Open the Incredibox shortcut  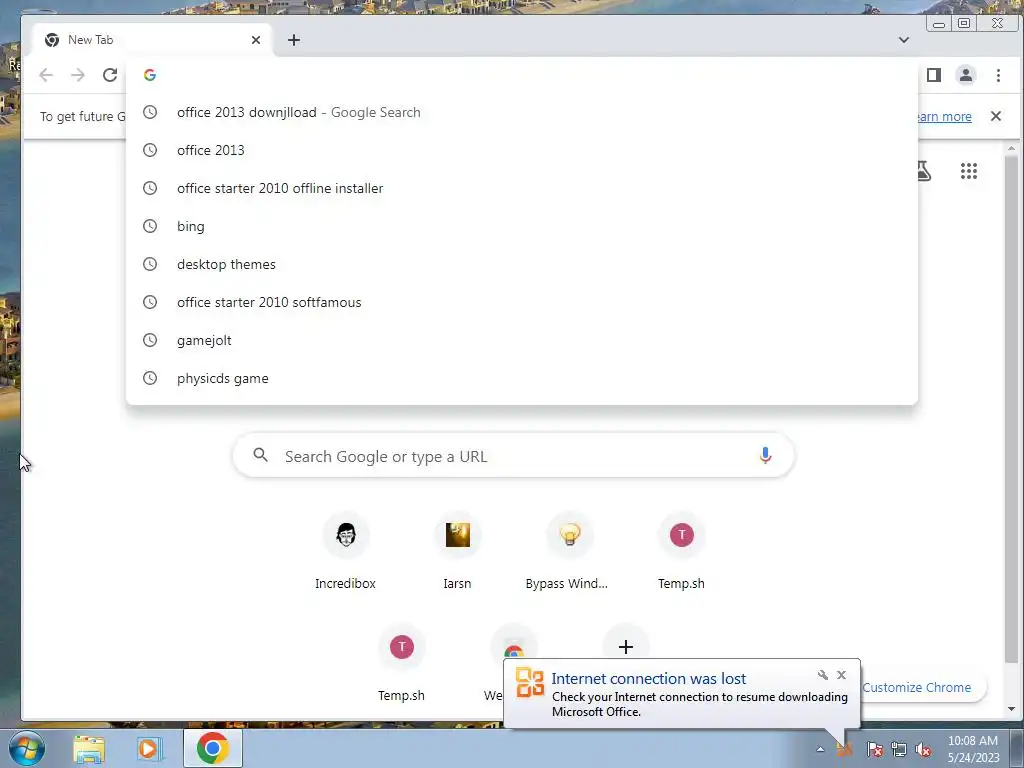345,554
